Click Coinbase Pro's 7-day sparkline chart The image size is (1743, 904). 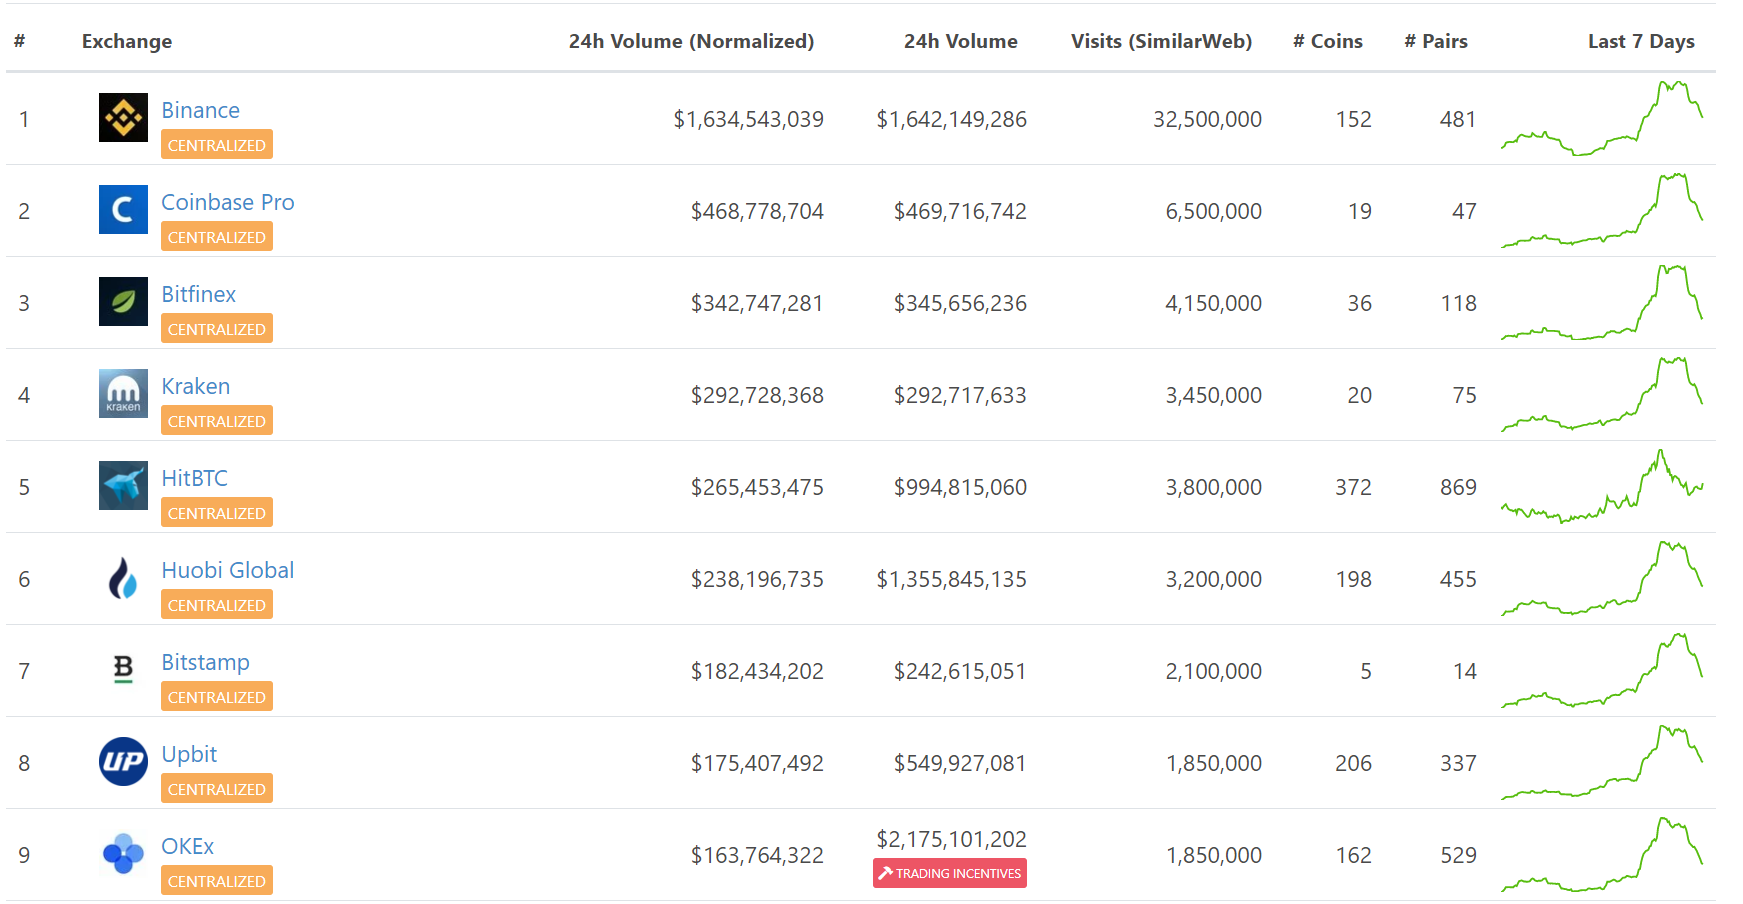click(x=1602, y=210)
